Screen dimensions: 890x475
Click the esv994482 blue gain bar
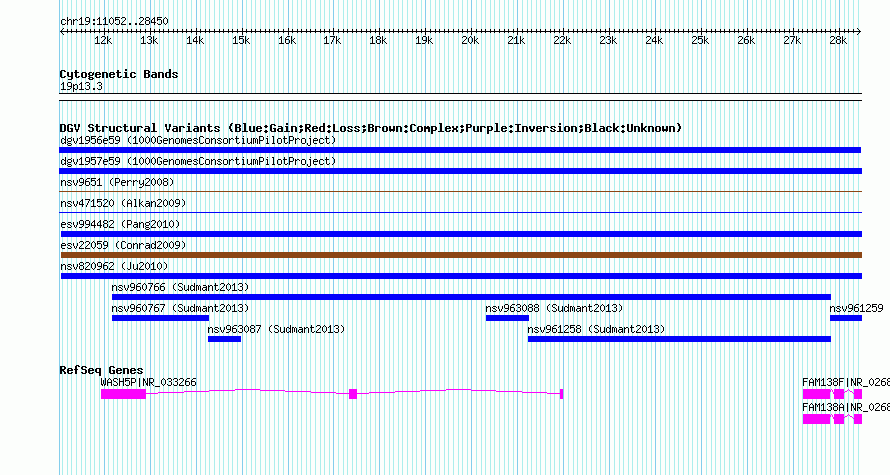tap(461, 234)
